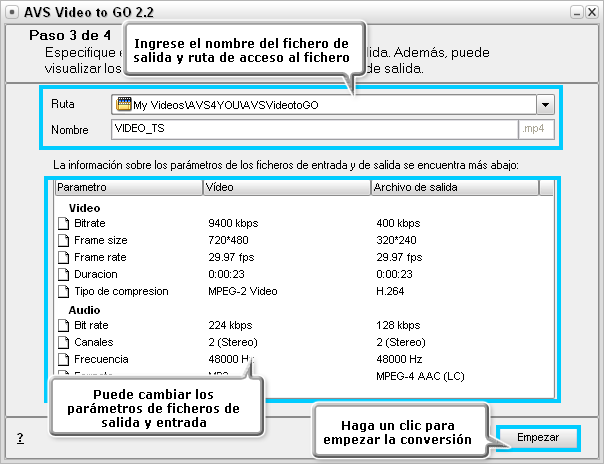Viewport: 604px width, 464px height.
Task: Select the Bitrate parameter row label
Action: pos(90,223)
